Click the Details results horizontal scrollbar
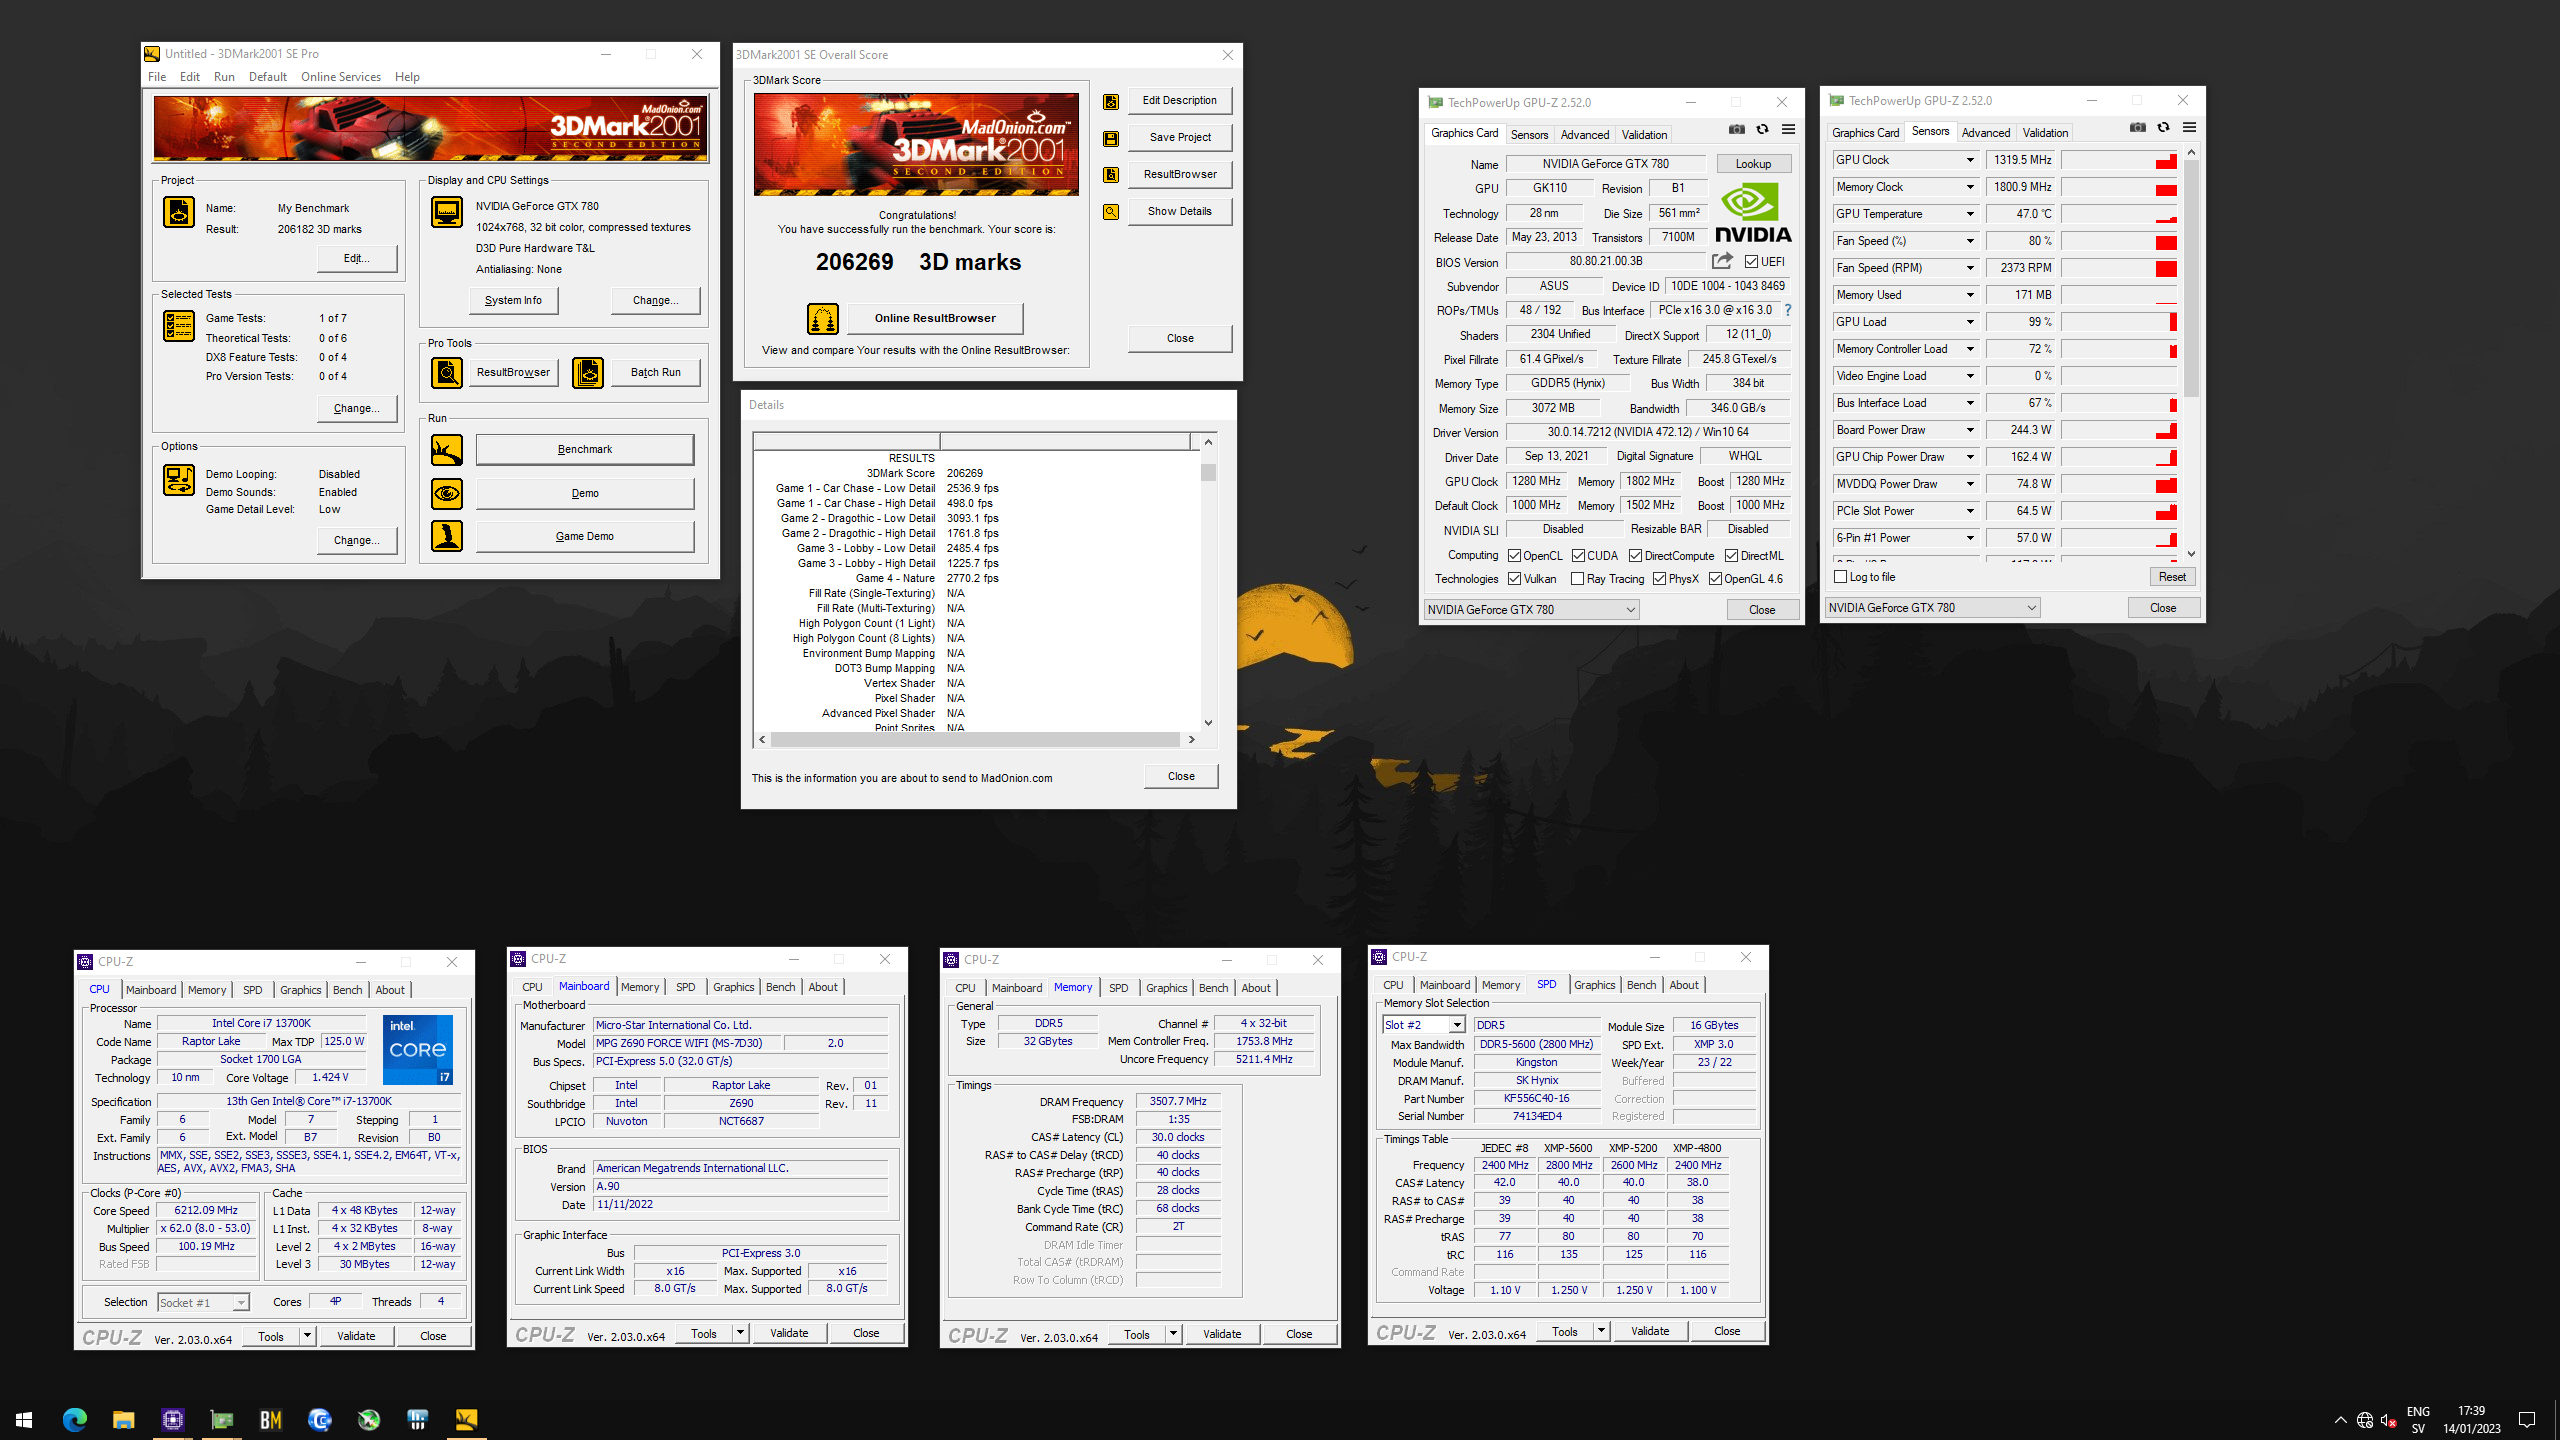The width and height of the screenshot is (2560, 1440). coord(977,740)
